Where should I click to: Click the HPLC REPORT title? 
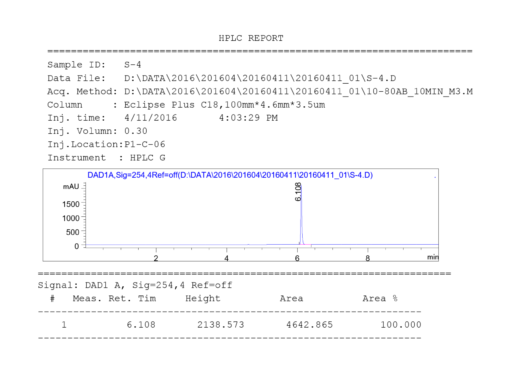[x=251, y=38]
